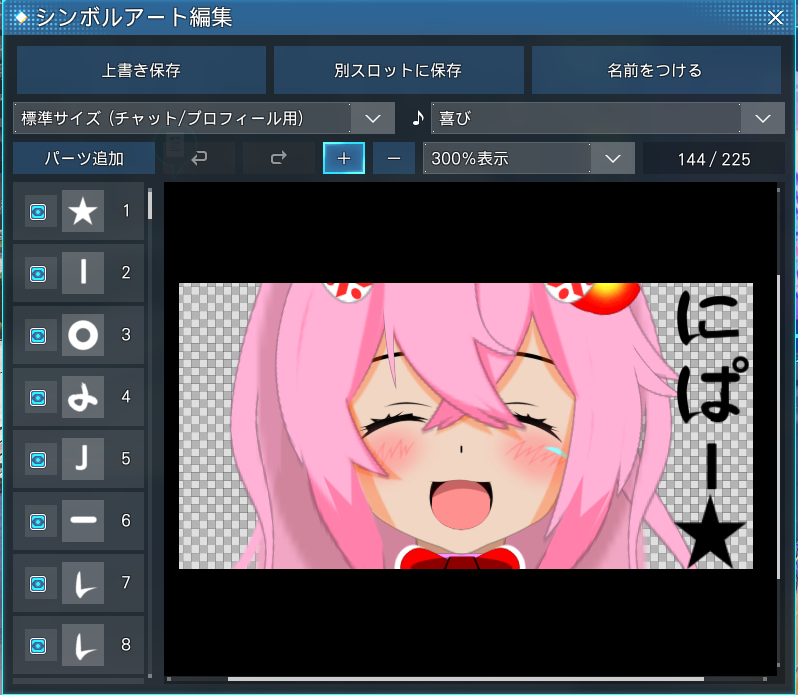
Task: Open the 標準サイズ size dropdown arrow
Action: click(373, 118)
